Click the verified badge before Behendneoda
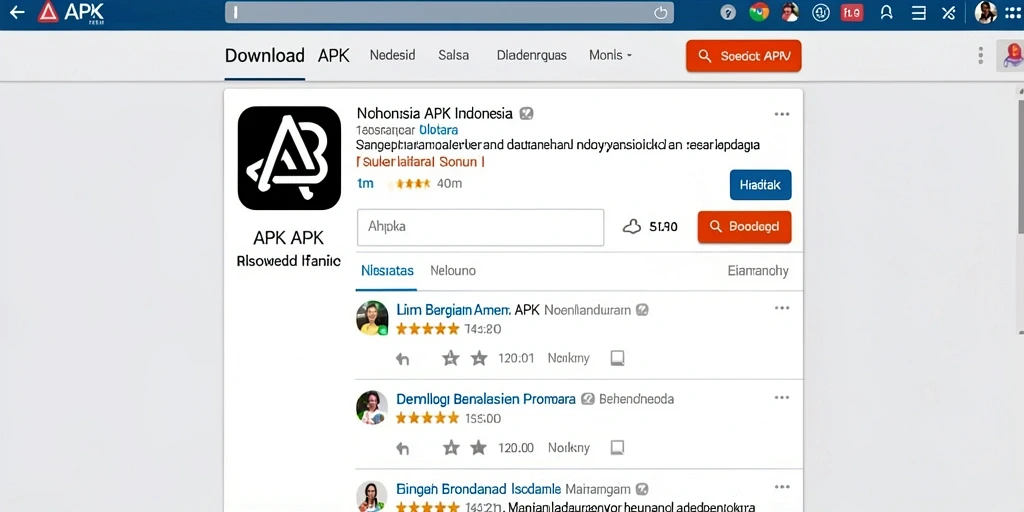 tap(588, 398)
